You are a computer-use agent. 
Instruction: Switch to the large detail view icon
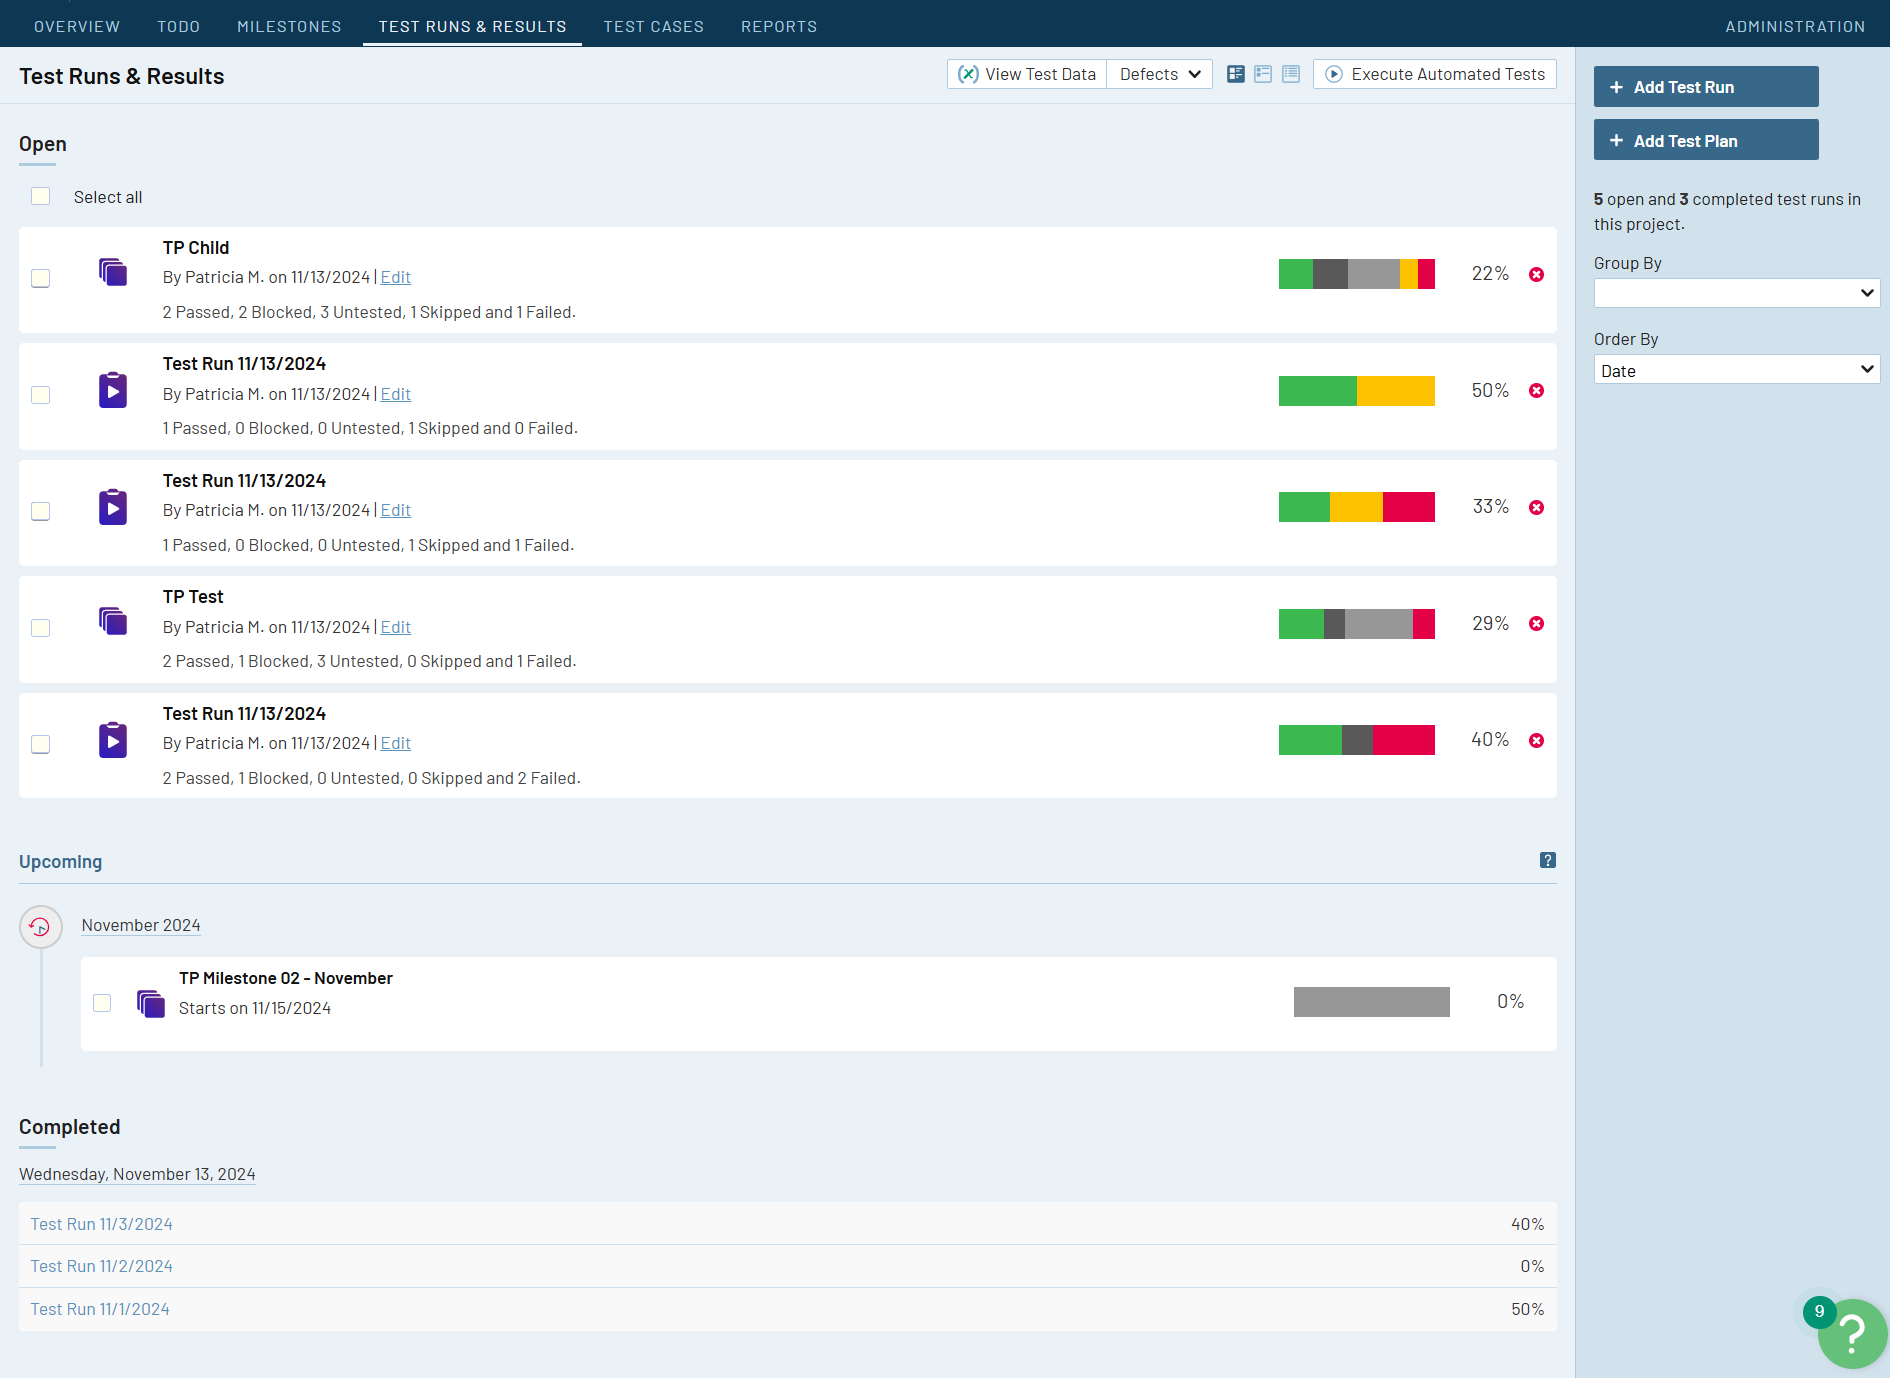[x=1236, y=74]
